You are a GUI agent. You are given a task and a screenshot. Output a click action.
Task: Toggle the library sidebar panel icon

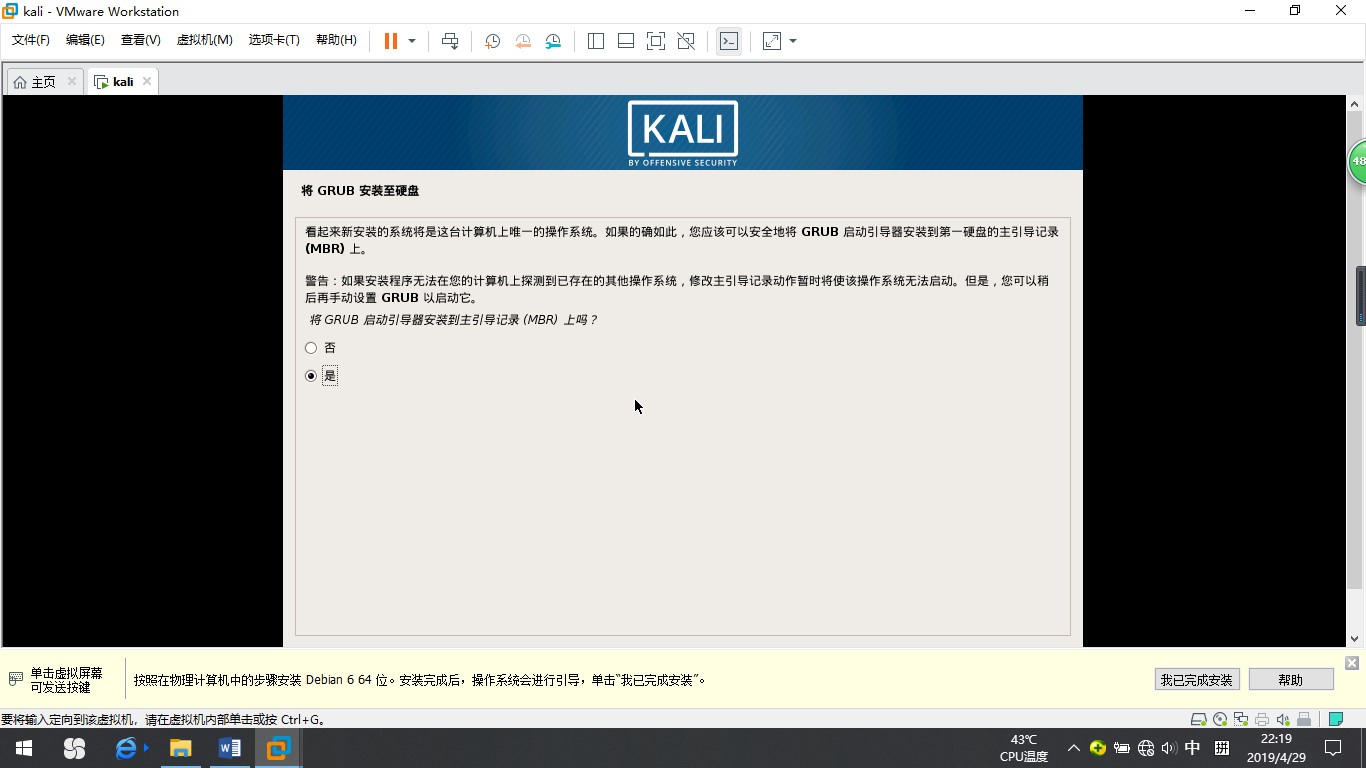coord(596,41)
